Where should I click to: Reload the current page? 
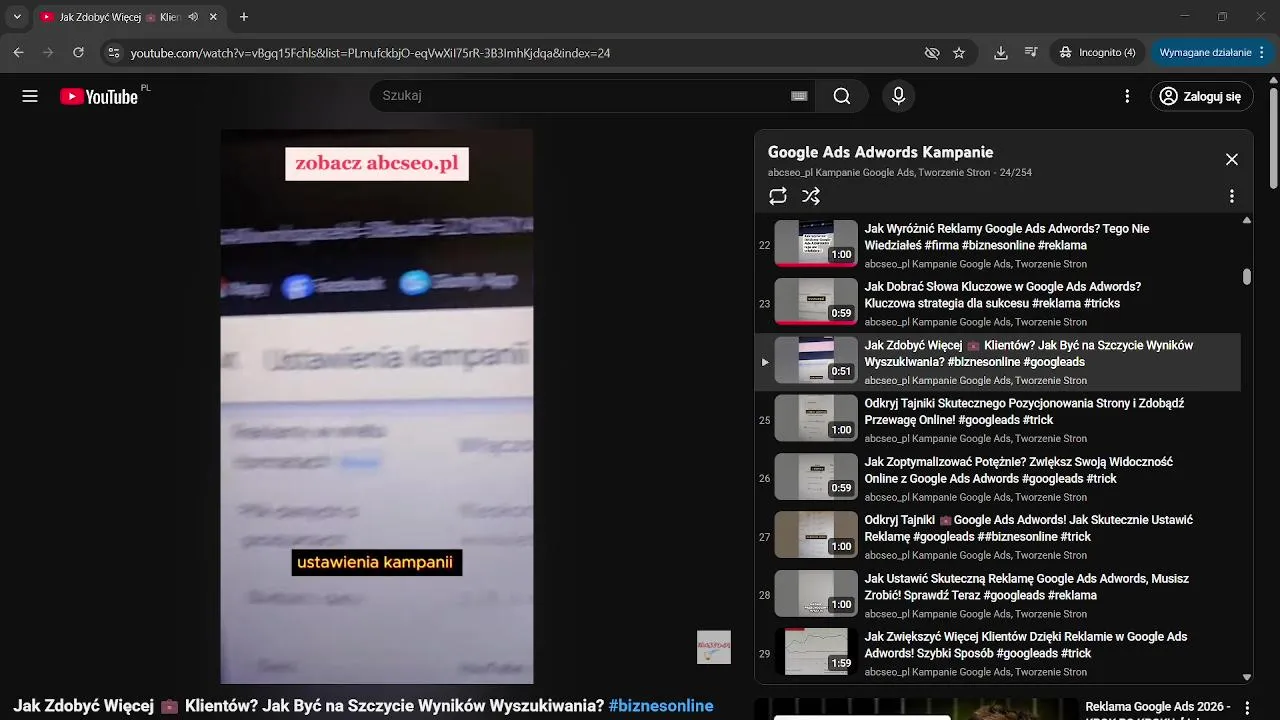[78, 52]
